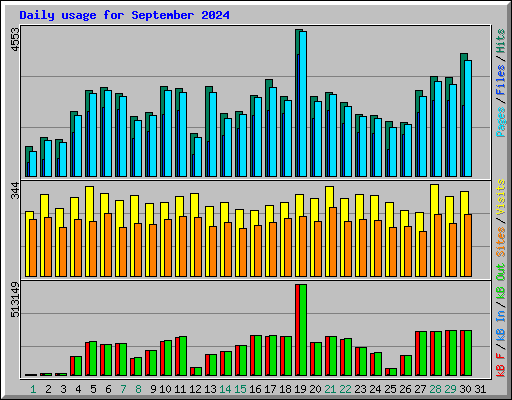Viewport: 512px width, 400px height.
Task: Click the orange sites bar for day 21
Action: tap(333, 242)
